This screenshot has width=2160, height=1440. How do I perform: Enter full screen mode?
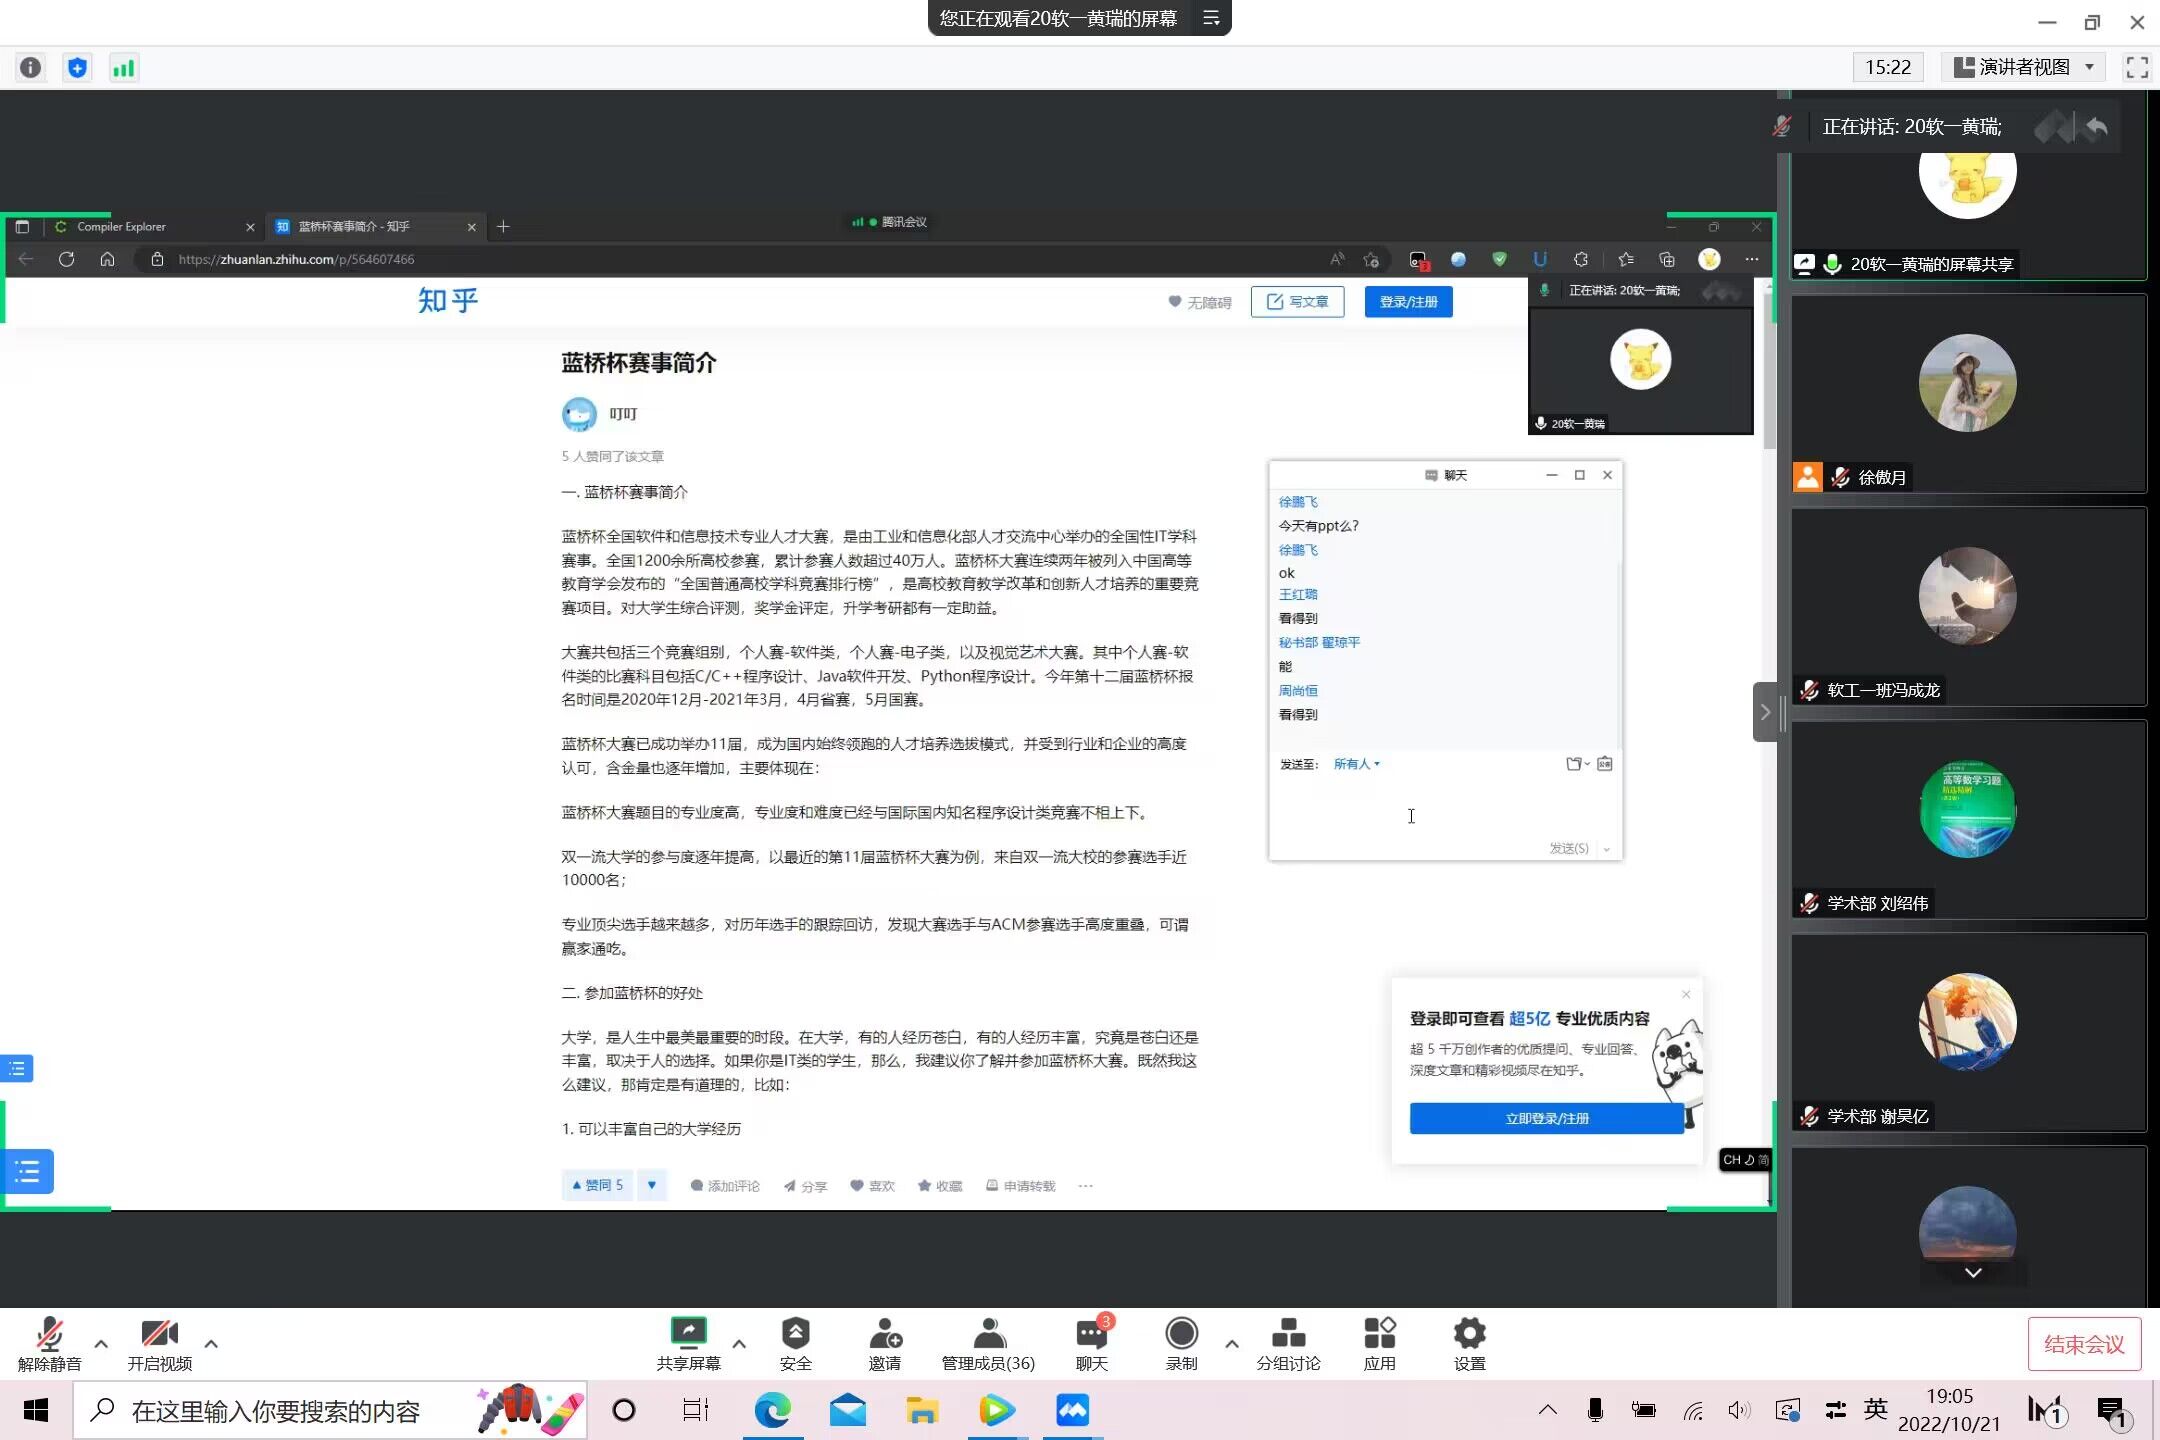point(2136,67)
